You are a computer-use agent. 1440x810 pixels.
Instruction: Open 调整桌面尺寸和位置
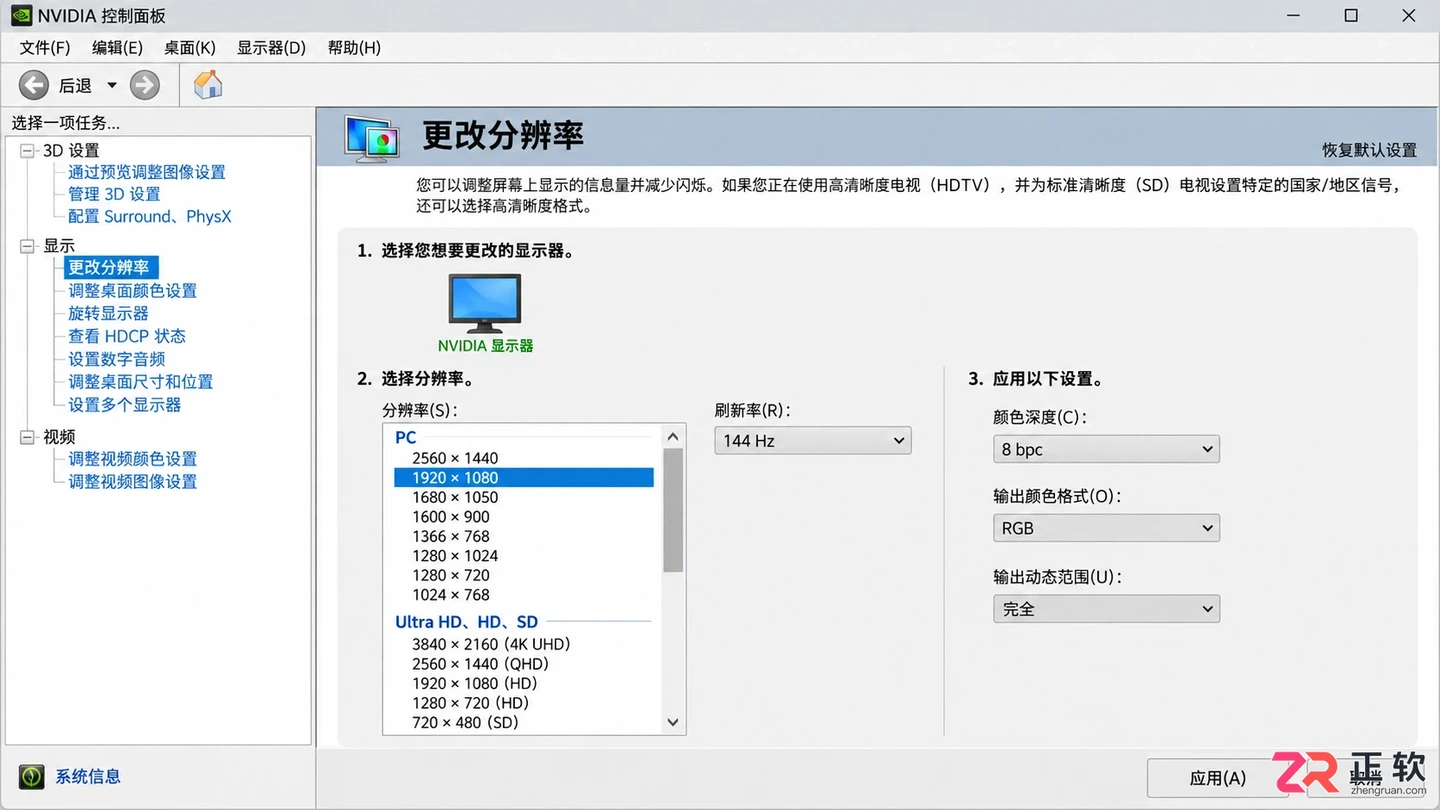[141, 381]
